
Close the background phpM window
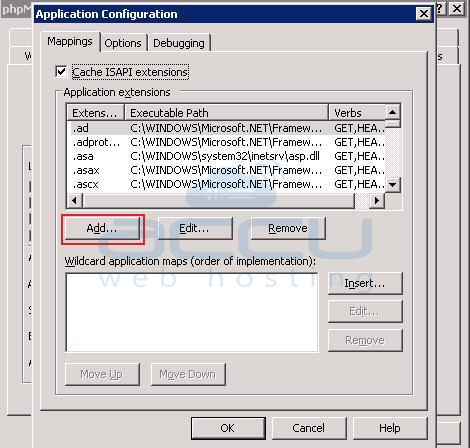click(457, 9)
